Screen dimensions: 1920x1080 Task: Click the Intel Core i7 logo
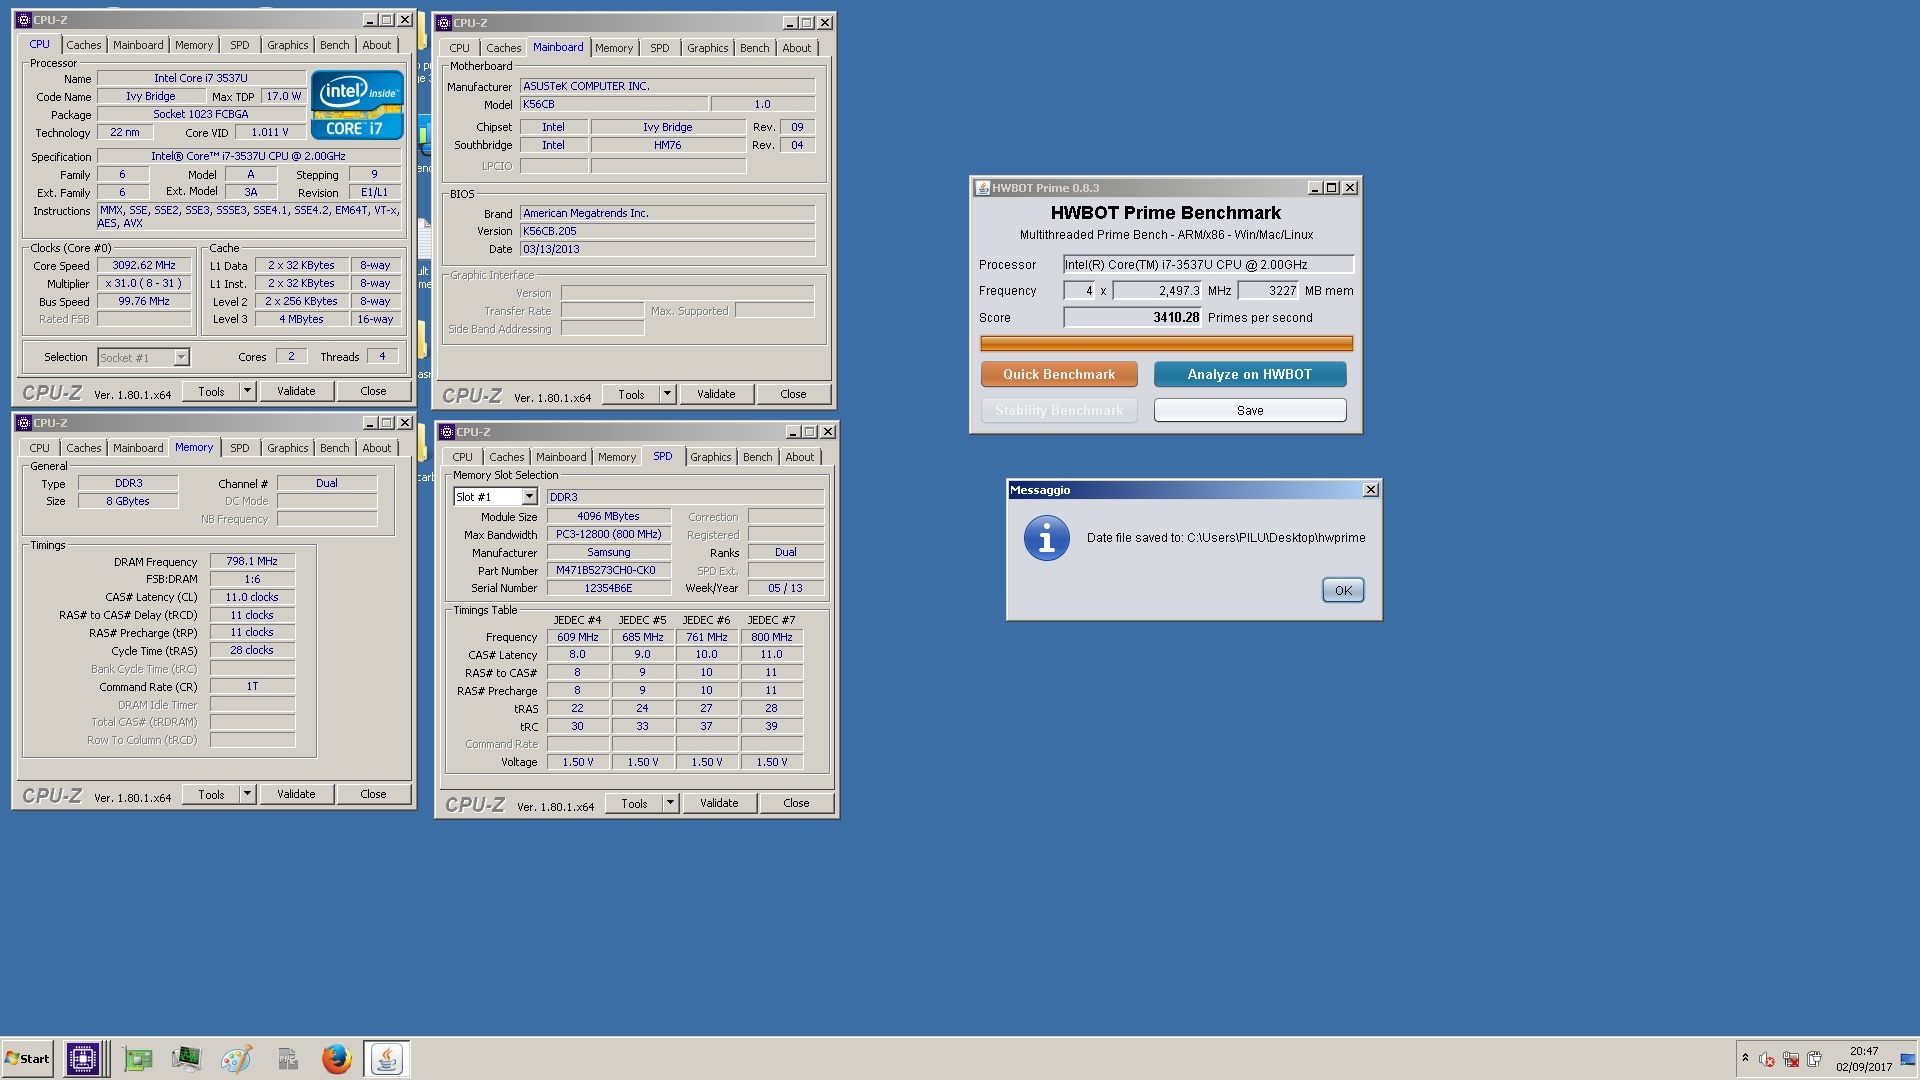[x=357, y=104]
